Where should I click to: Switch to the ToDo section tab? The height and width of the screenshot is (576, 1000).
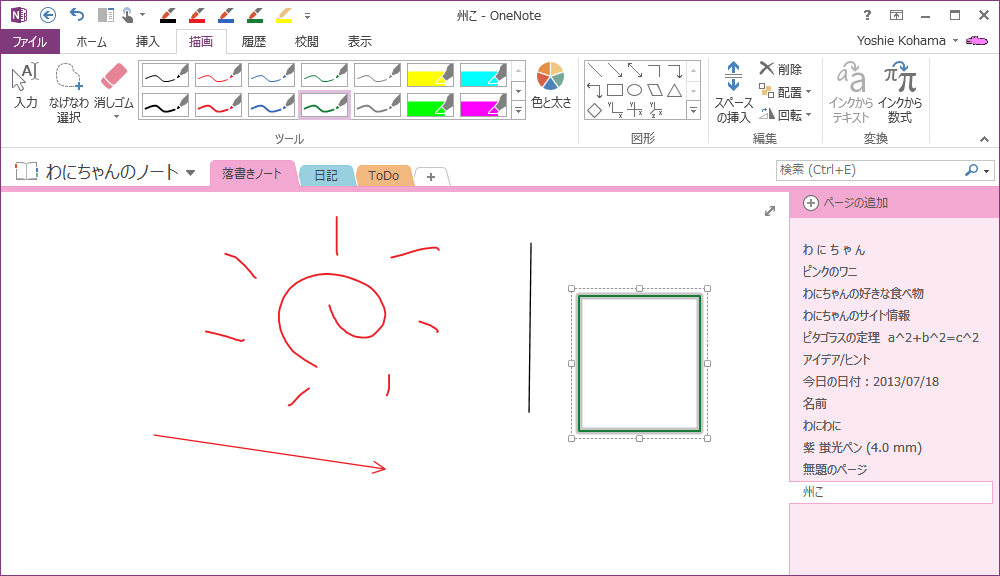(x=383, y=175)
